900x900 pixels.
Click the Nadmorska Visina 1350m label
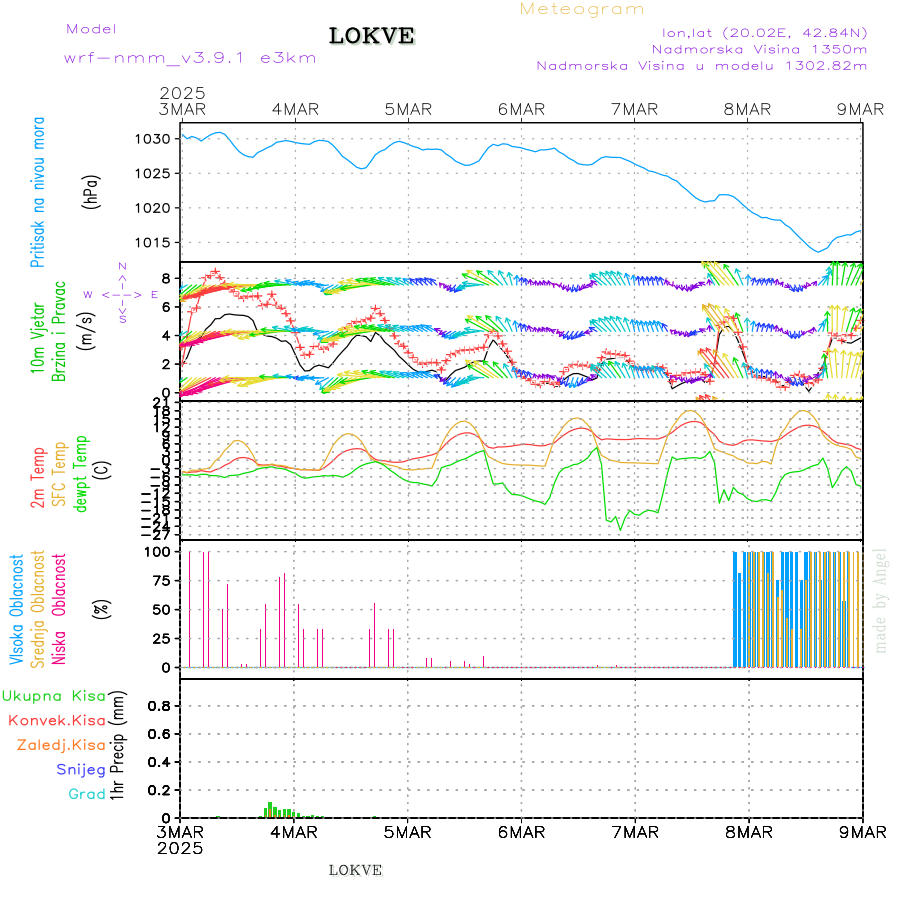(x=759, y=48)
